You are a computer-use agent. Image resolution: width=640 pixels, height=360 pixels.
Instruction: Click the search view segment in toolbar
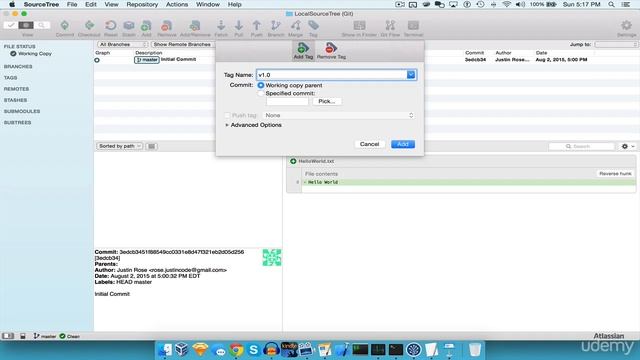(42, 25)
